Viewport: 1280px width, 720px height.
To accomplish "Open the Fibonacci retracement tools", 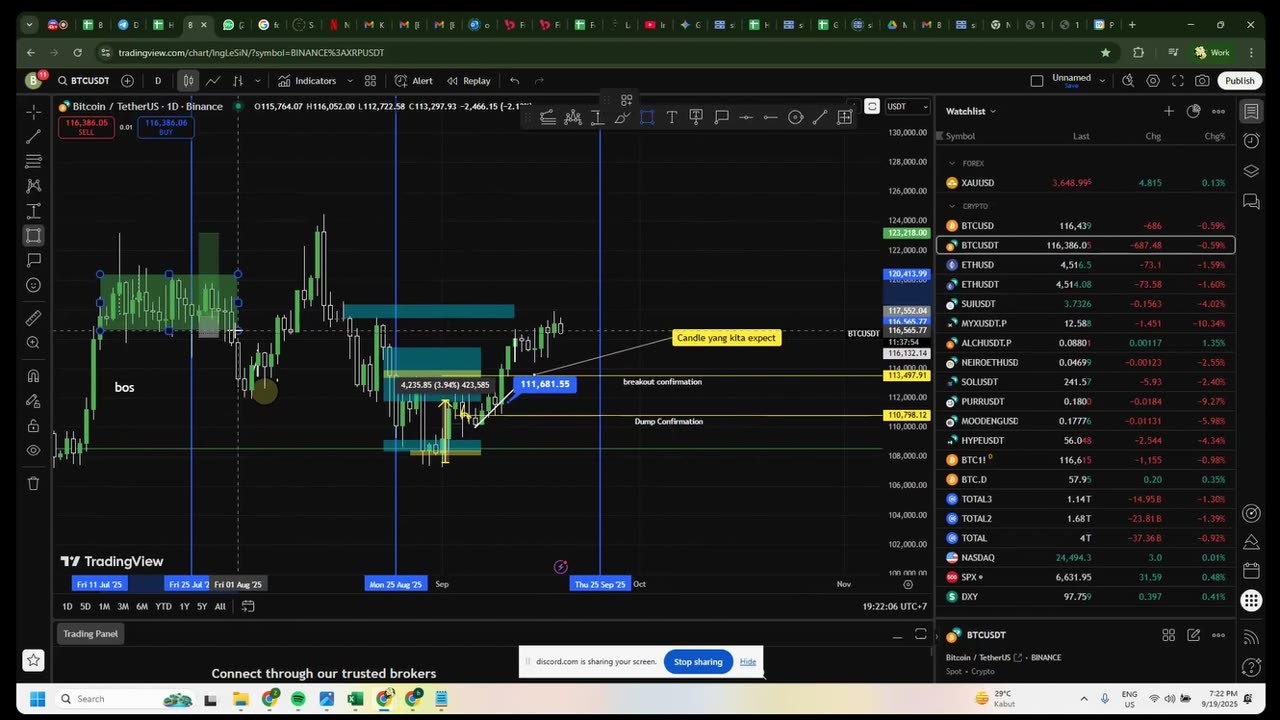I will tap(33, 161).
